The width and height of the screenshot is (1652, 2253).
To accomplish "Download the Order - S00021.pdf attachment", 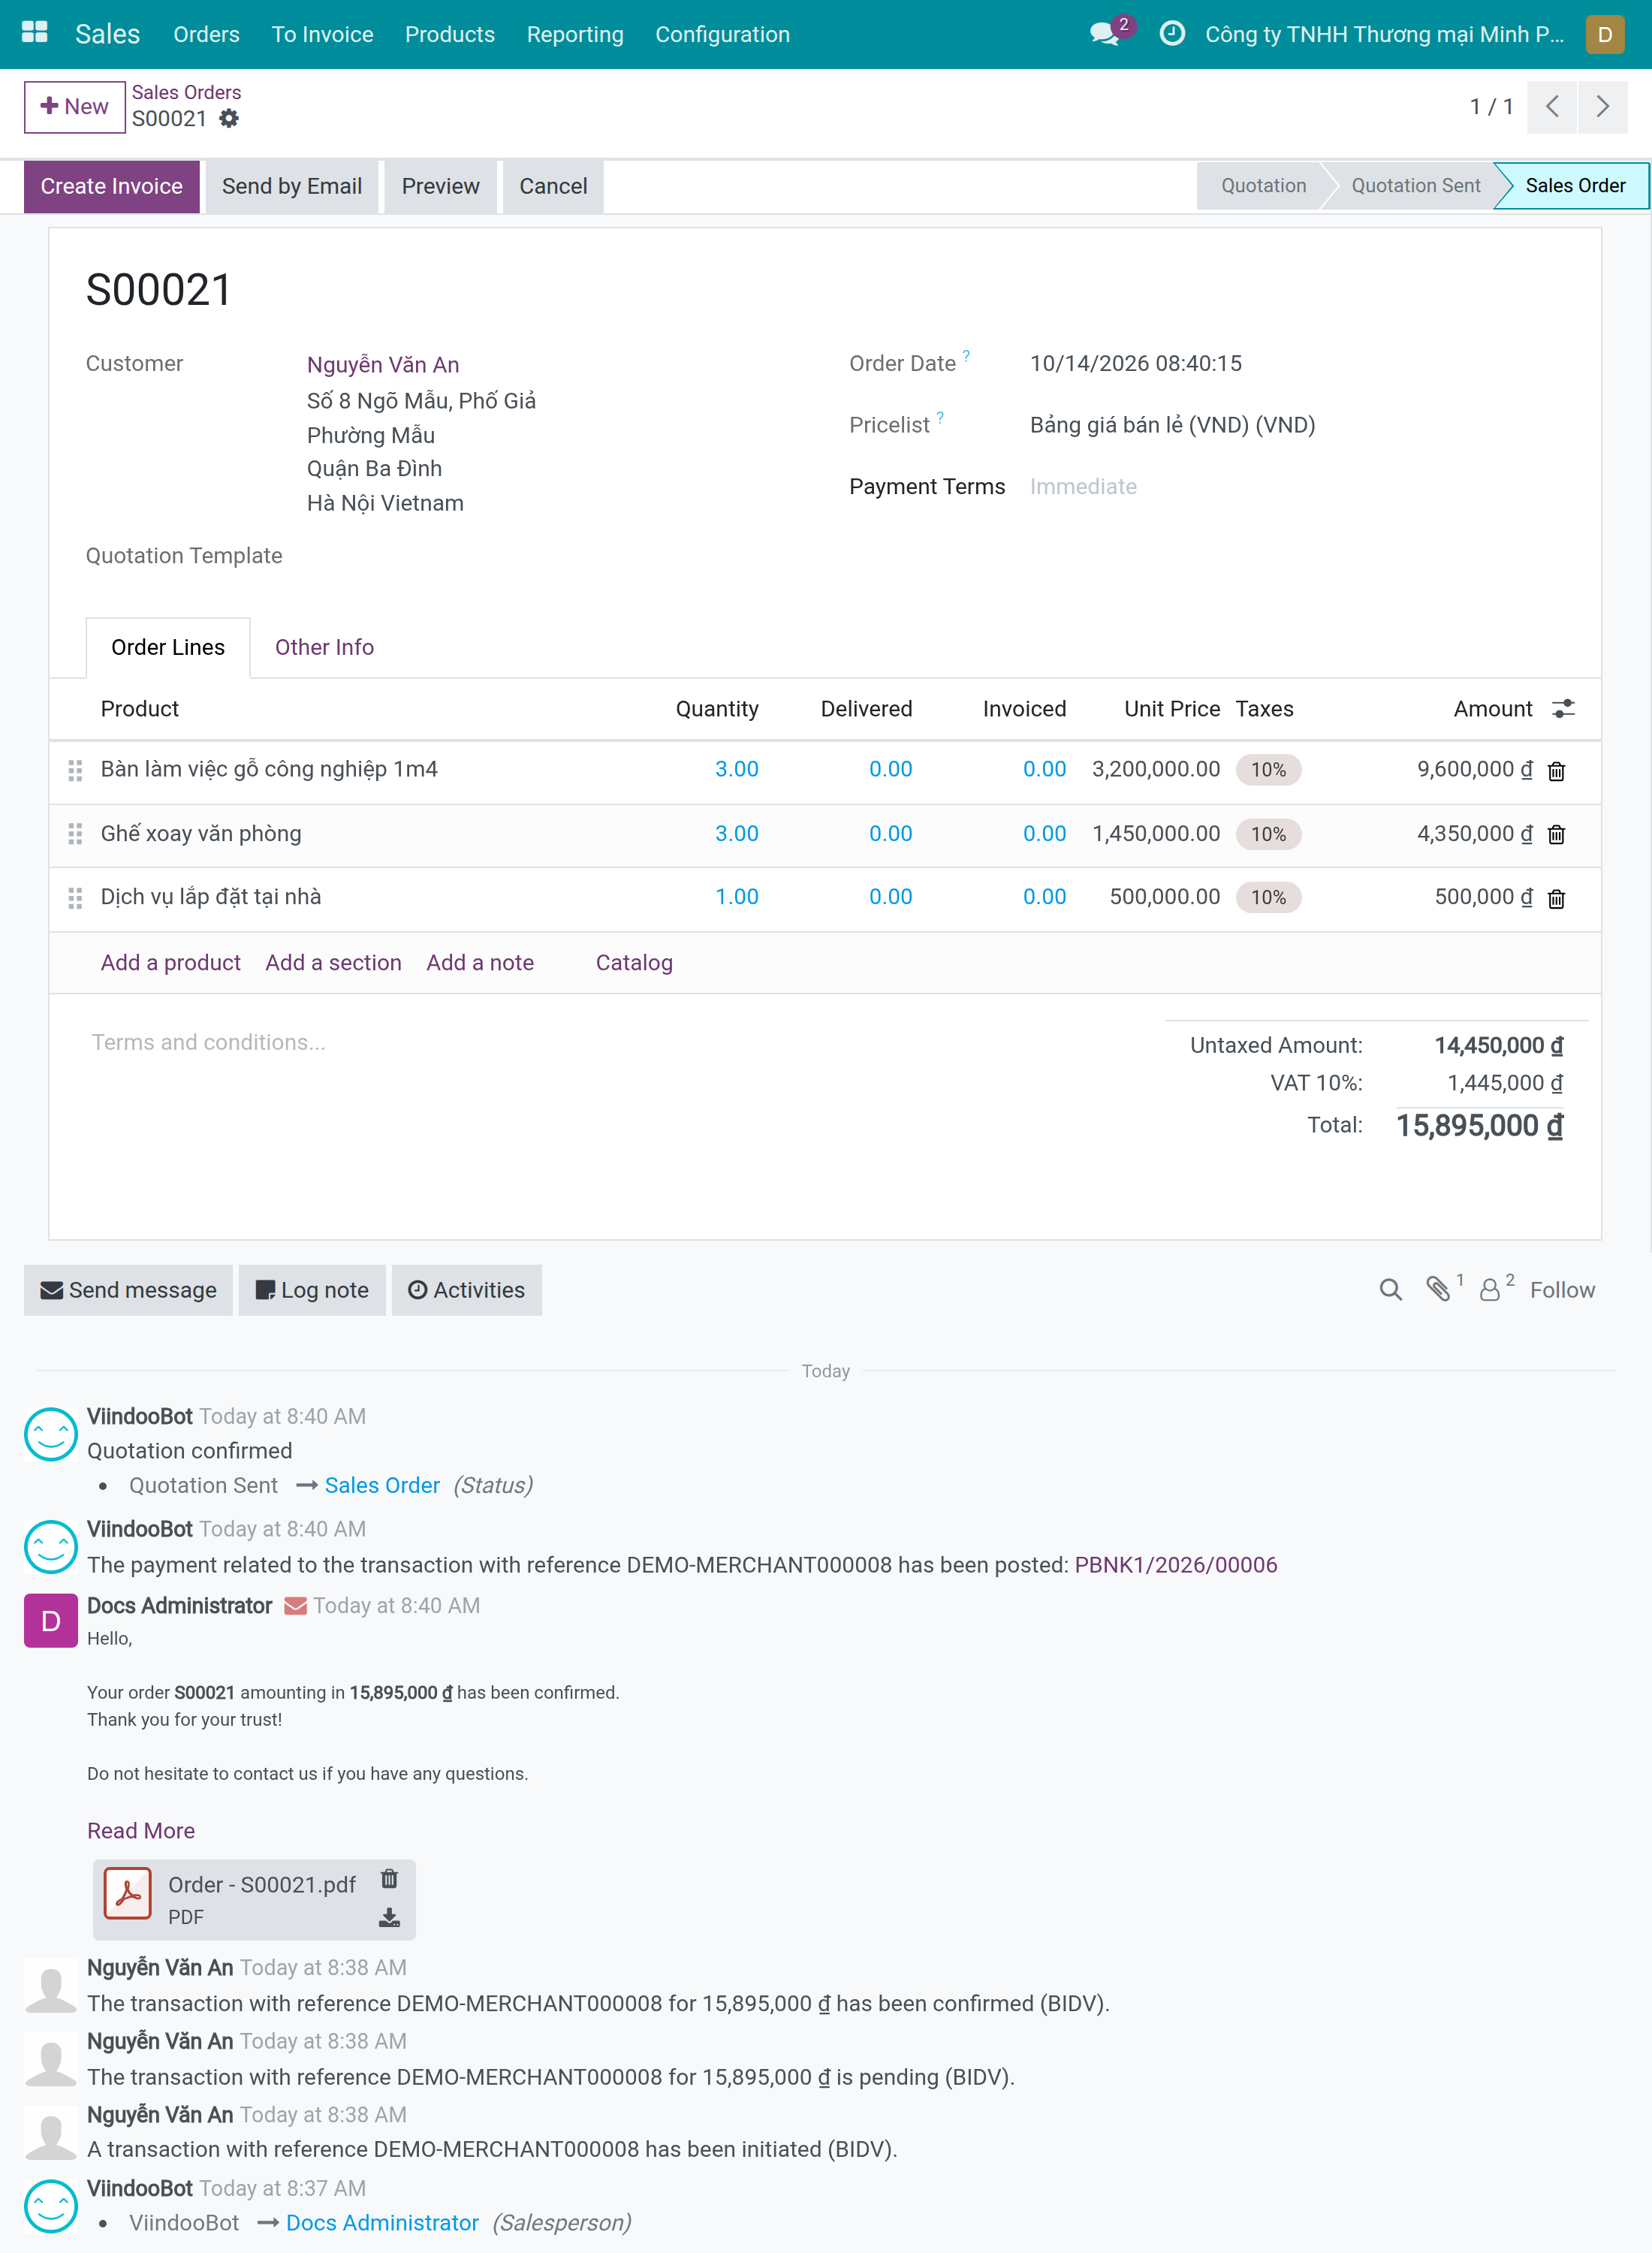I will [389, 1918].
